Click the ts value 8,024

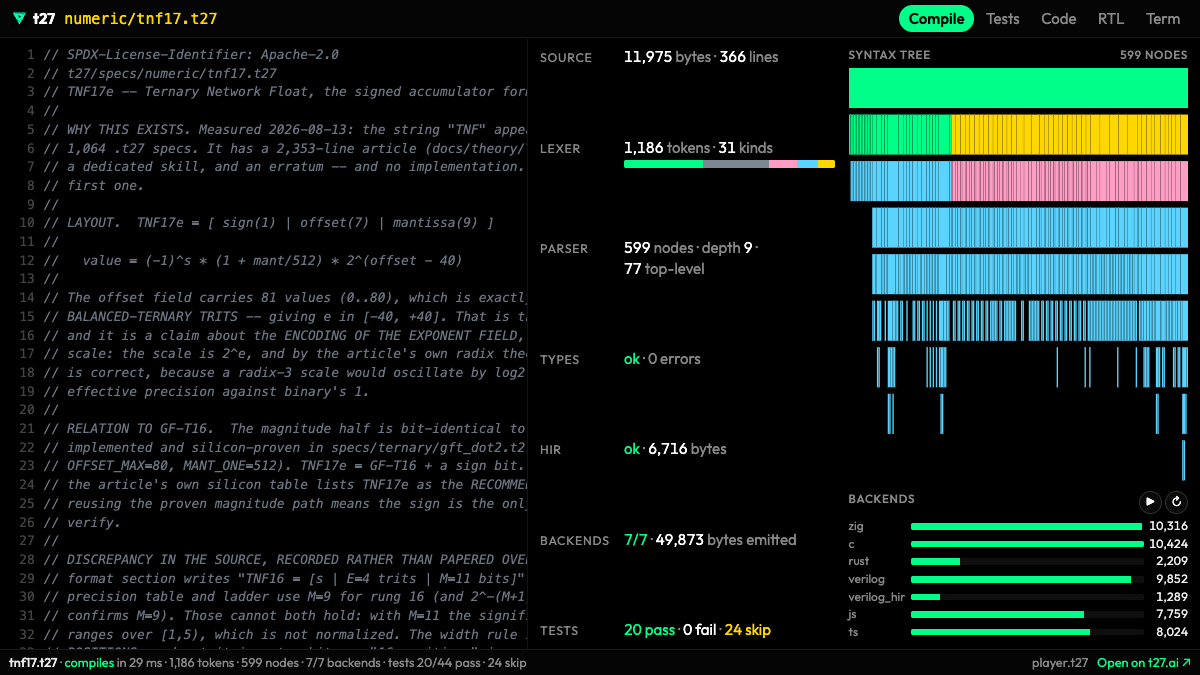coord(1171,633)
